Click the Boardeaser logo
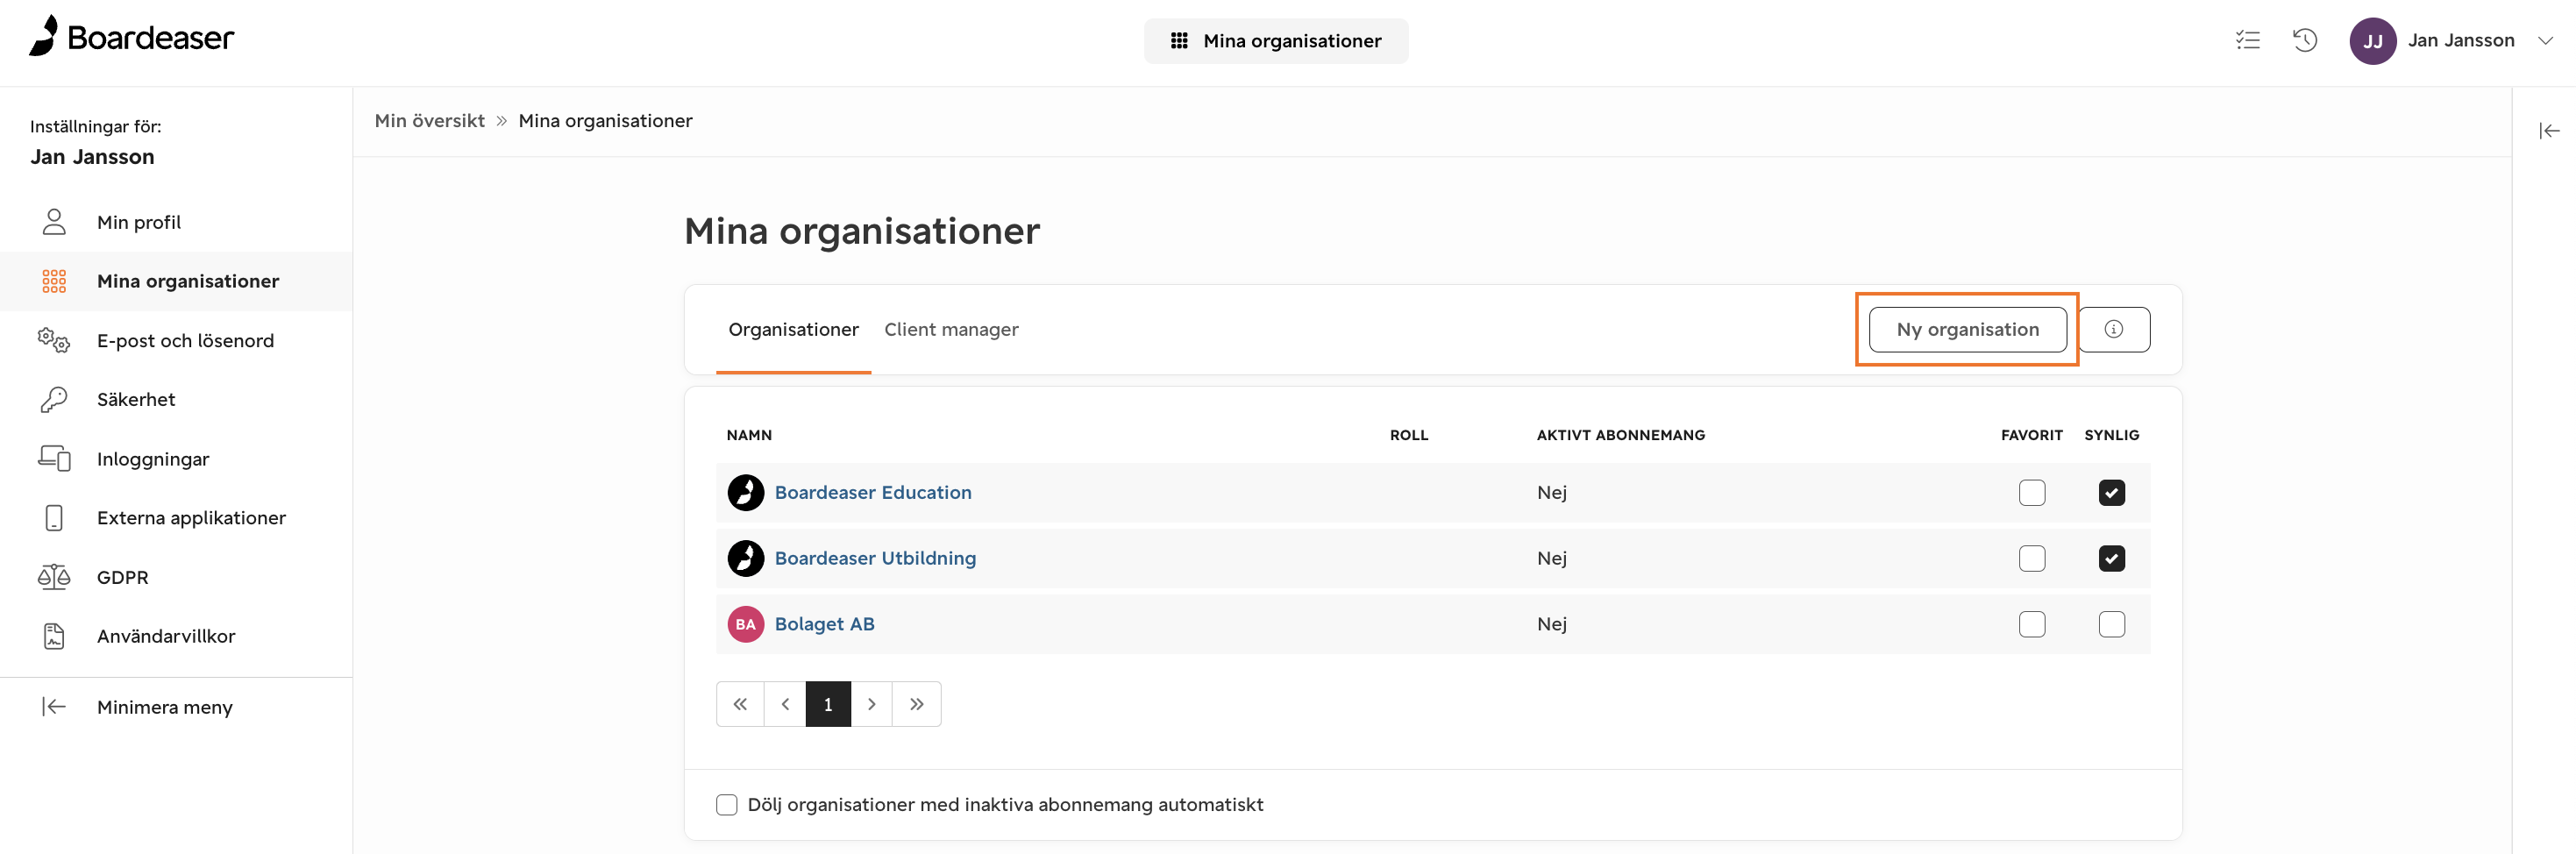The image size is (2576, 854). 131,38
